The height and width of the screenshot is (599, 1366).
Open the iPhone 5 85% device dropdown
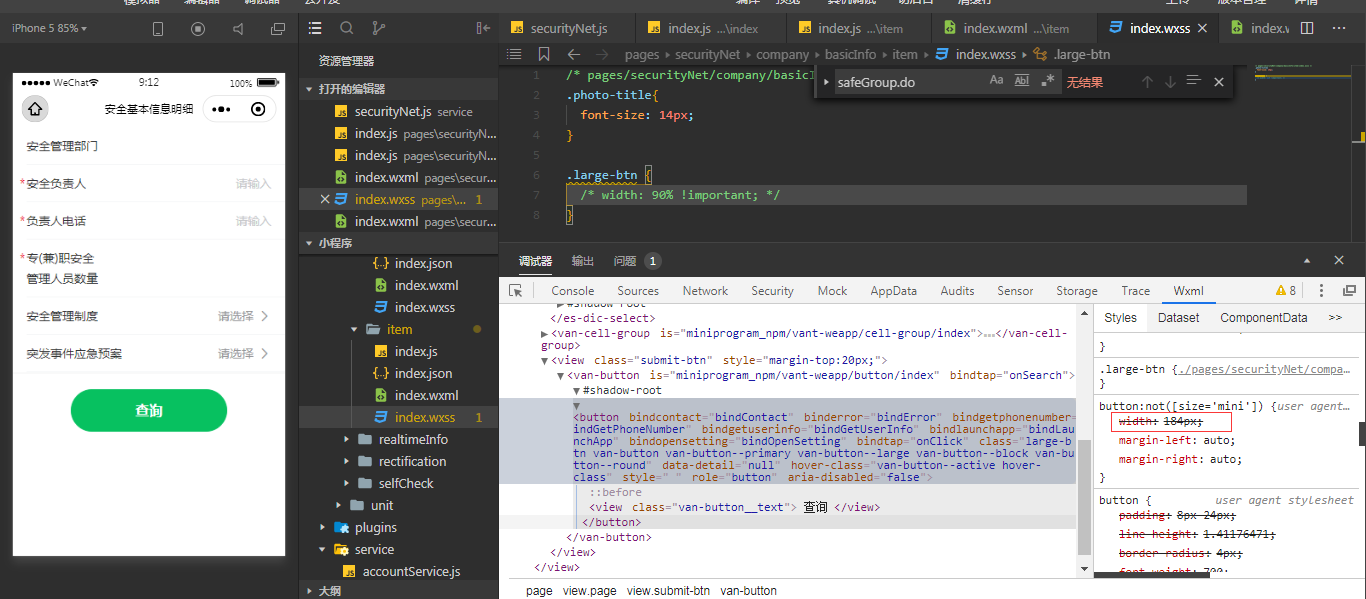click(49, 28)
